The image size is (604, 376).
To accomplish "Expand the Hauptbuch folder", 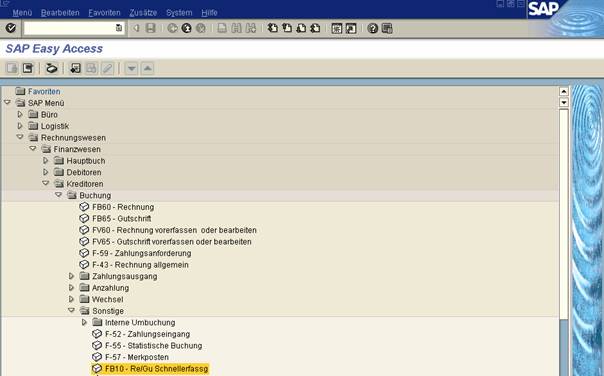I will point(46,160).
